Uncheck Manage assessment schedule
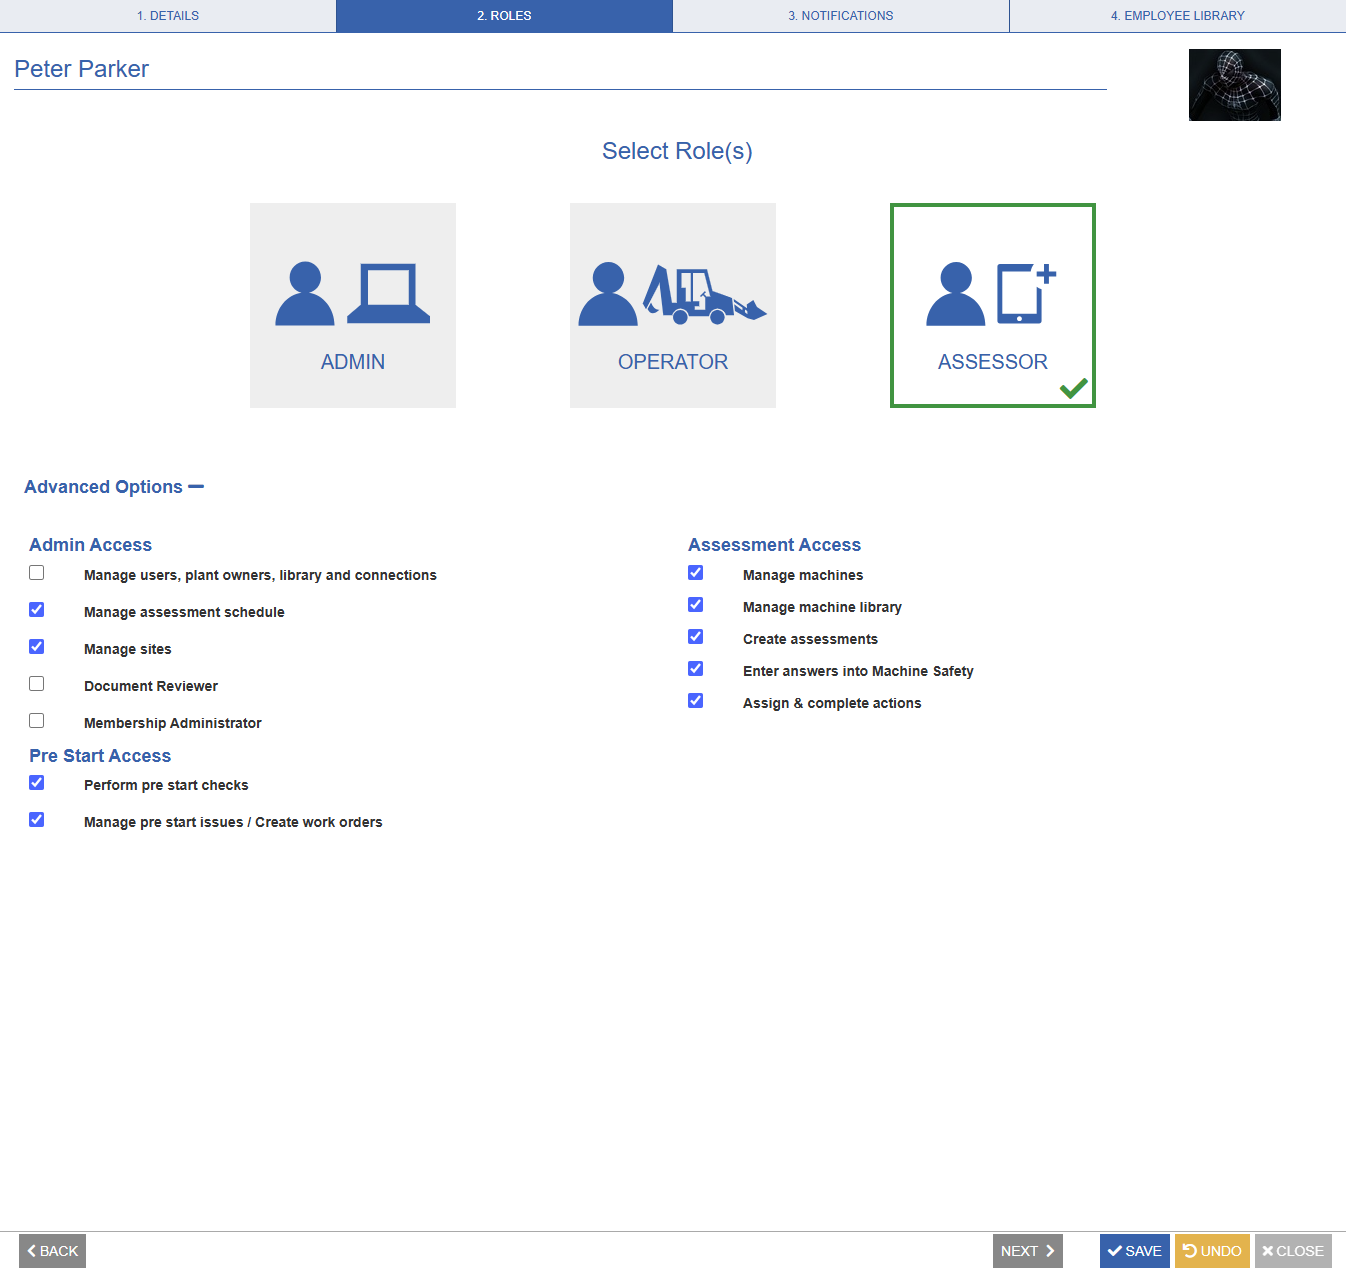Image resolution: width=1346 pixels, height=1269 pixels. click(37, 610)
